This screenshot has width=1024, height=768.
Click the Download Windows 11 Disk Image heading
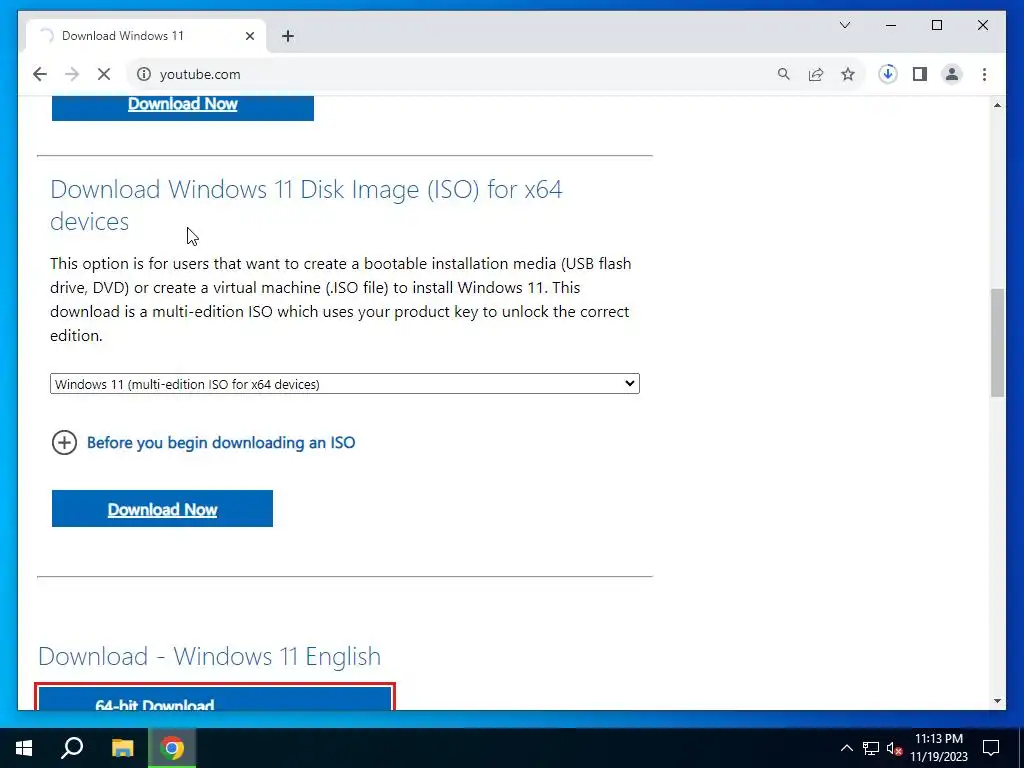(x=306, y=205)
